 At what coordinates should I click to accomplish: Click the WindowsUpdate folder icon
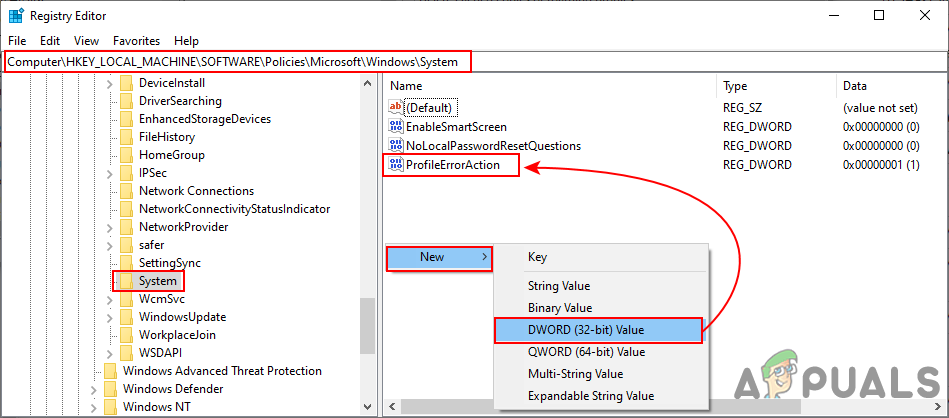pyautogui.click(x=126, y=317)
